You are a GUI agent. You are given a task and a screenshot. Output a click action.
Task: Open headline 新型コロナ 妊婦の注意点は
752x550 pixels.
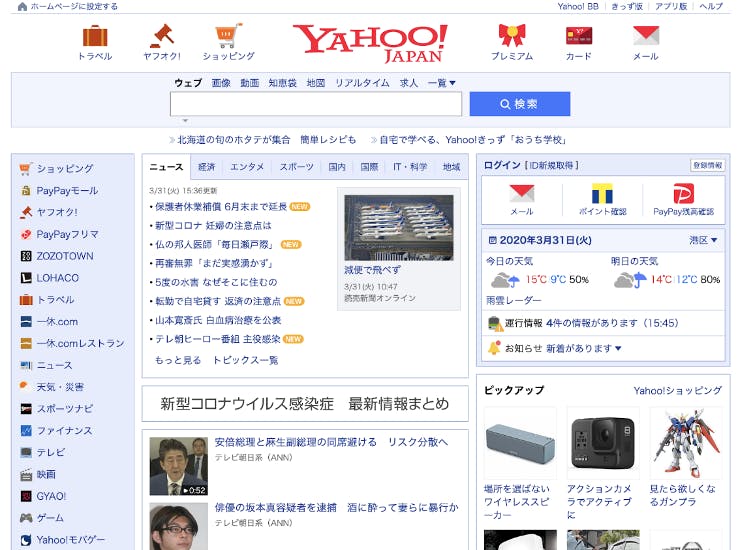click(213, 225)
